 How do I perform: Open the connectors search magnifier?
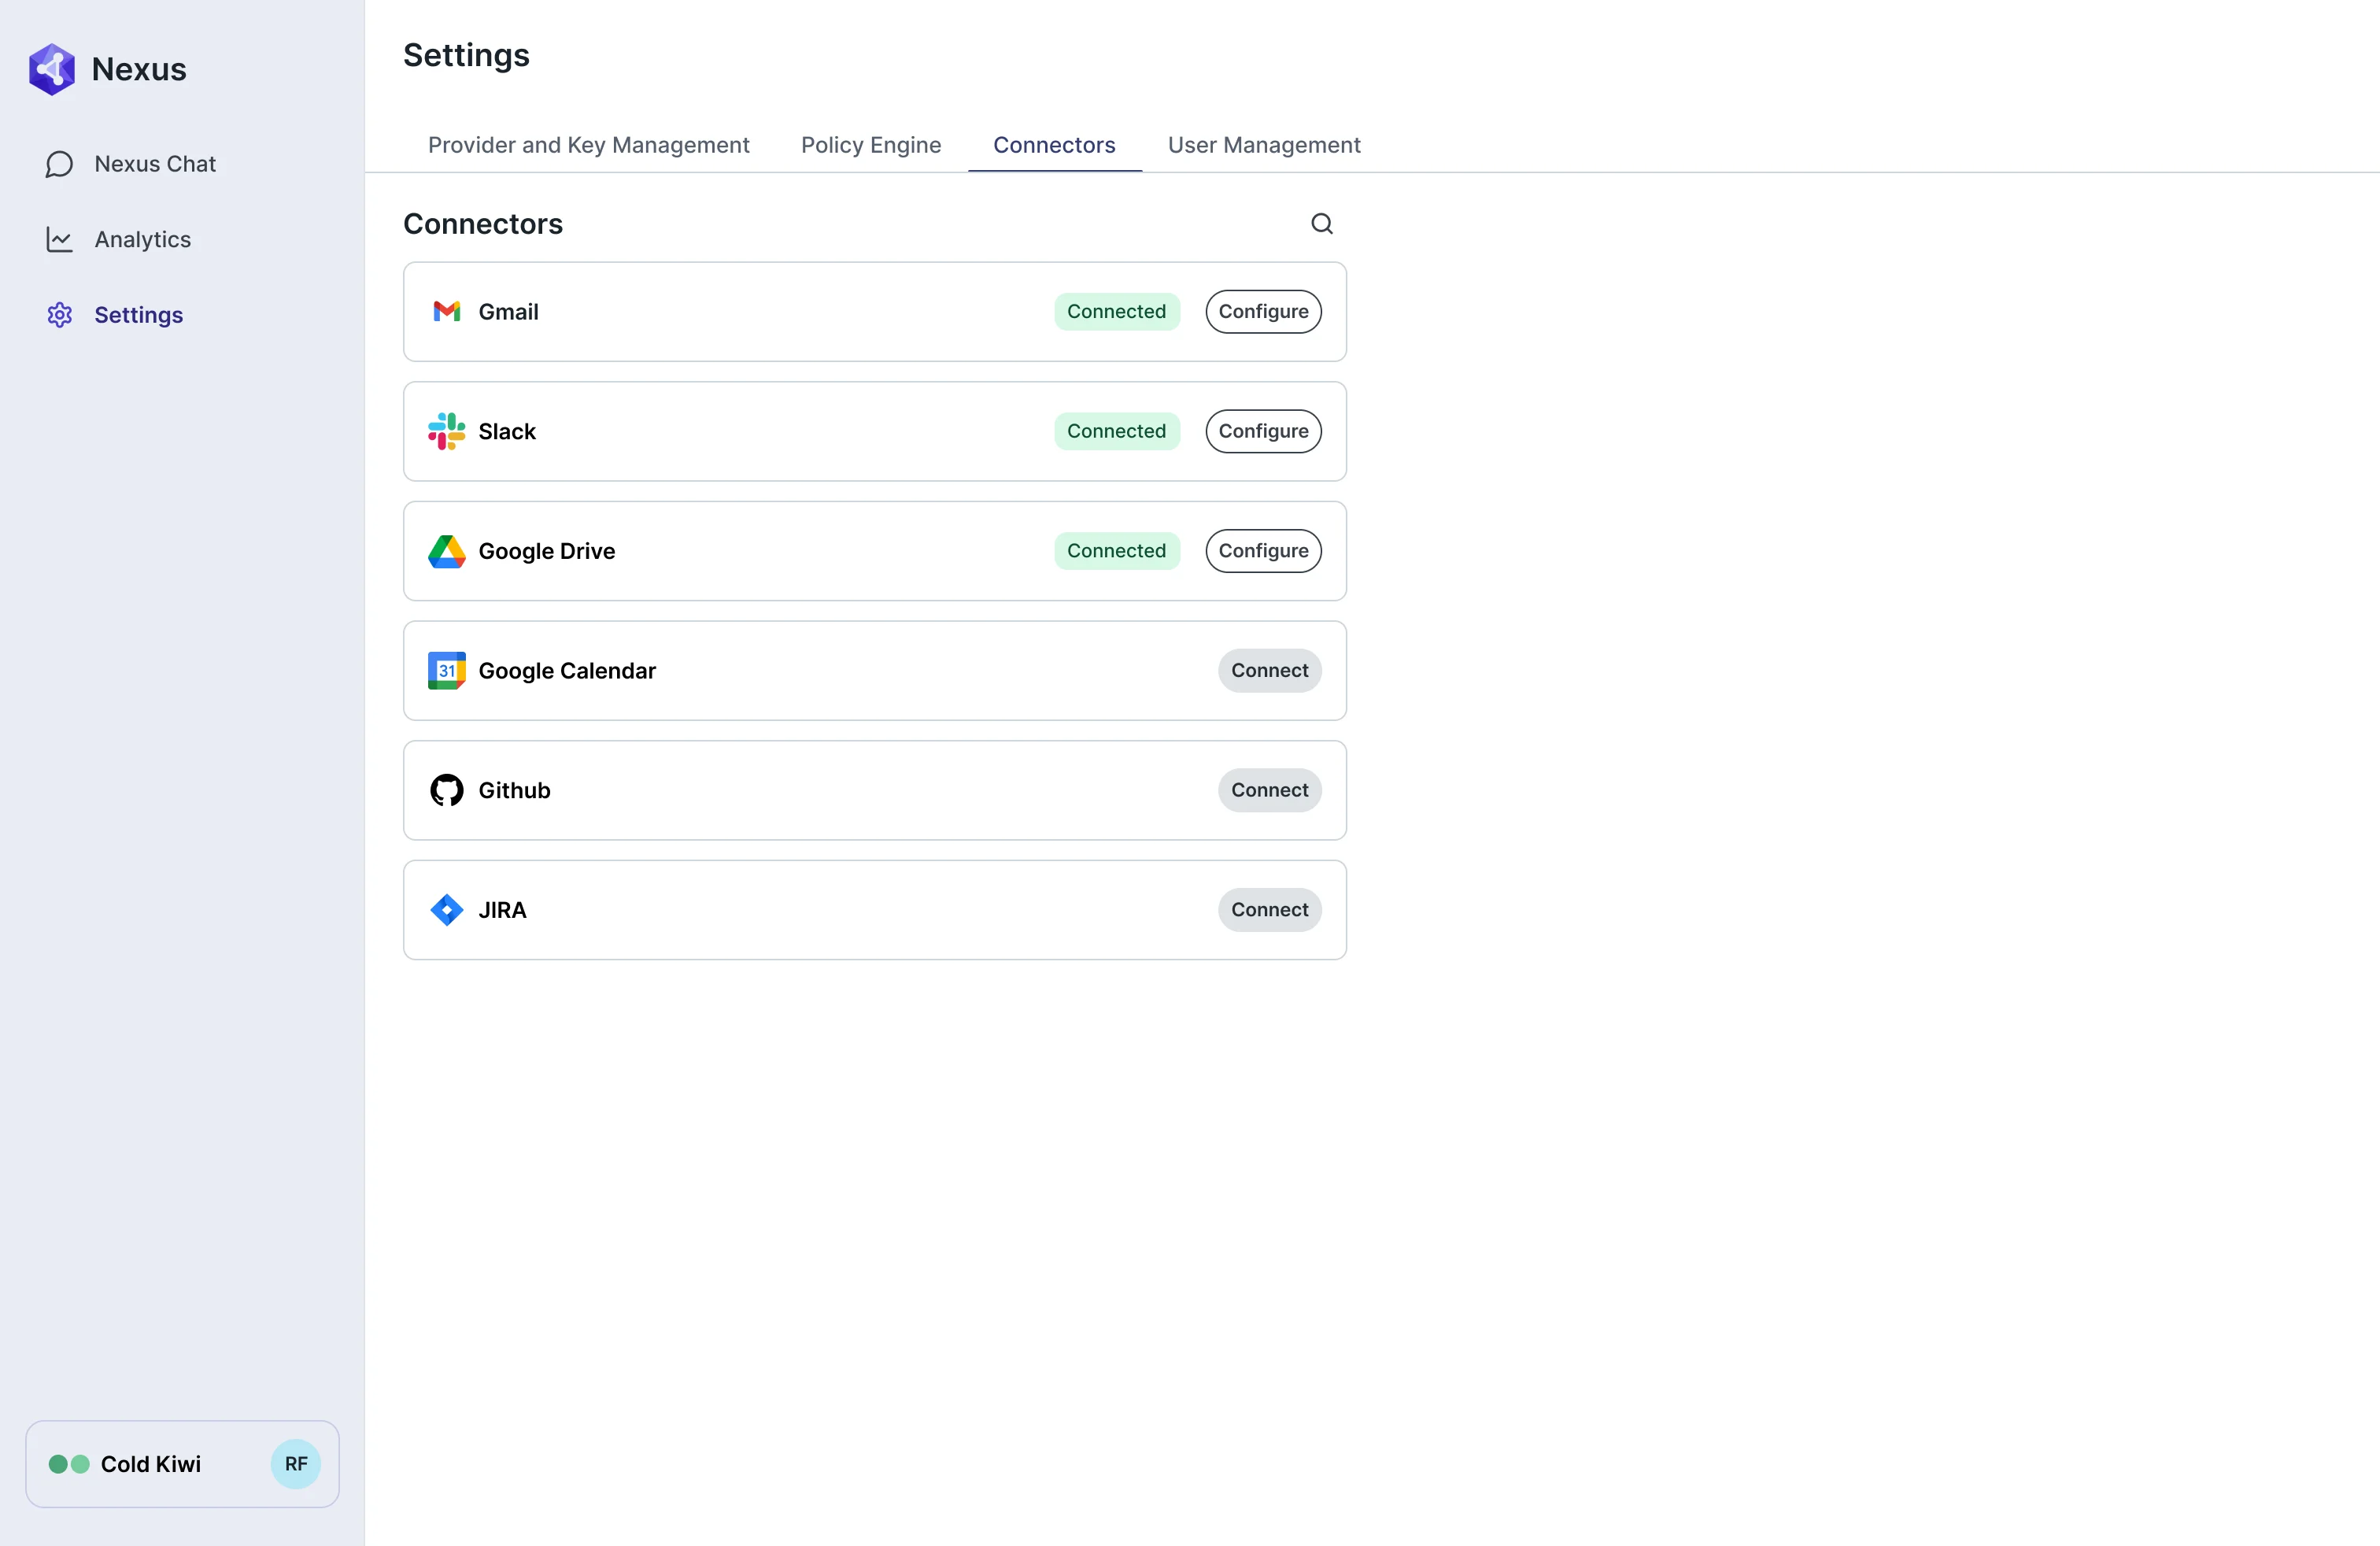coord(1322,224)
